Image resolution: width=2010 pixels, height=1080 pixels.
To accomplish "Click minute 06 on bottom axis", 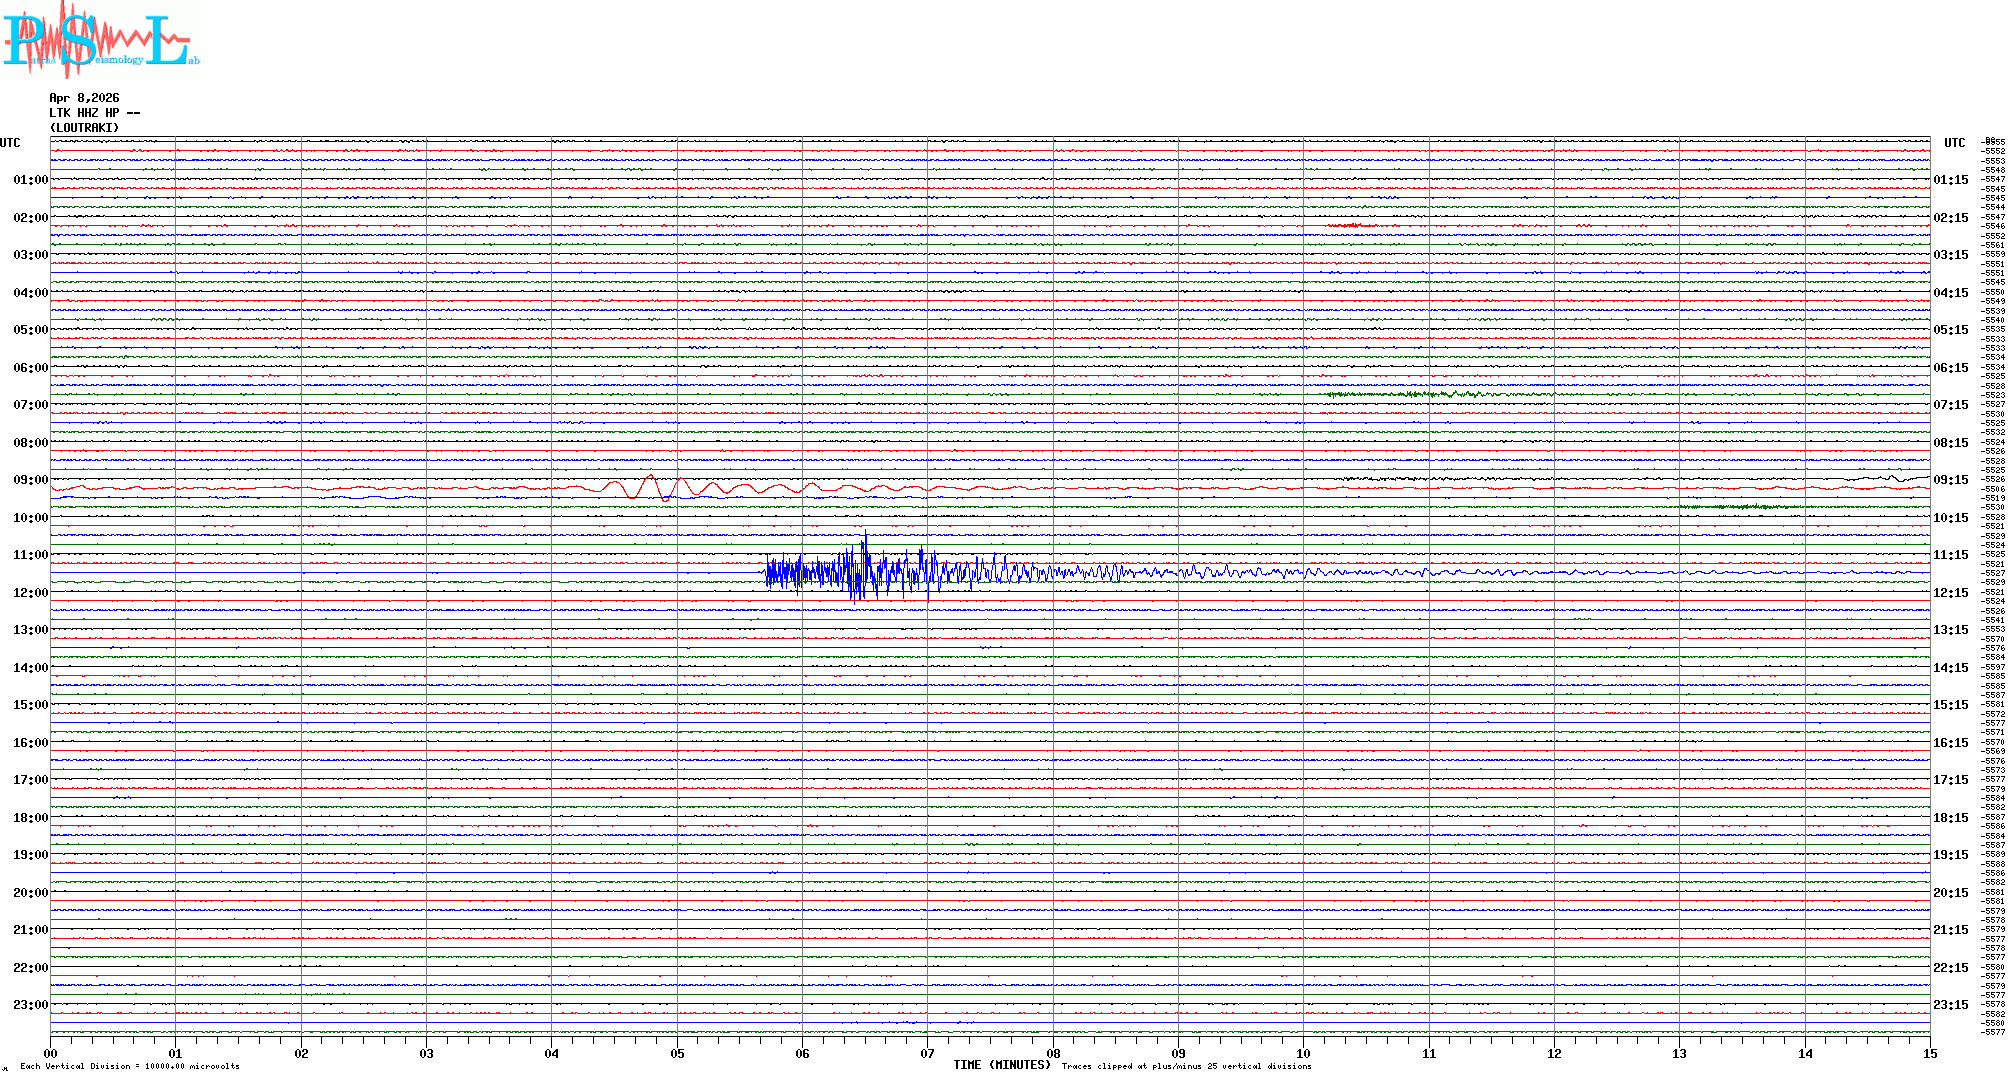I will 802,1053.
